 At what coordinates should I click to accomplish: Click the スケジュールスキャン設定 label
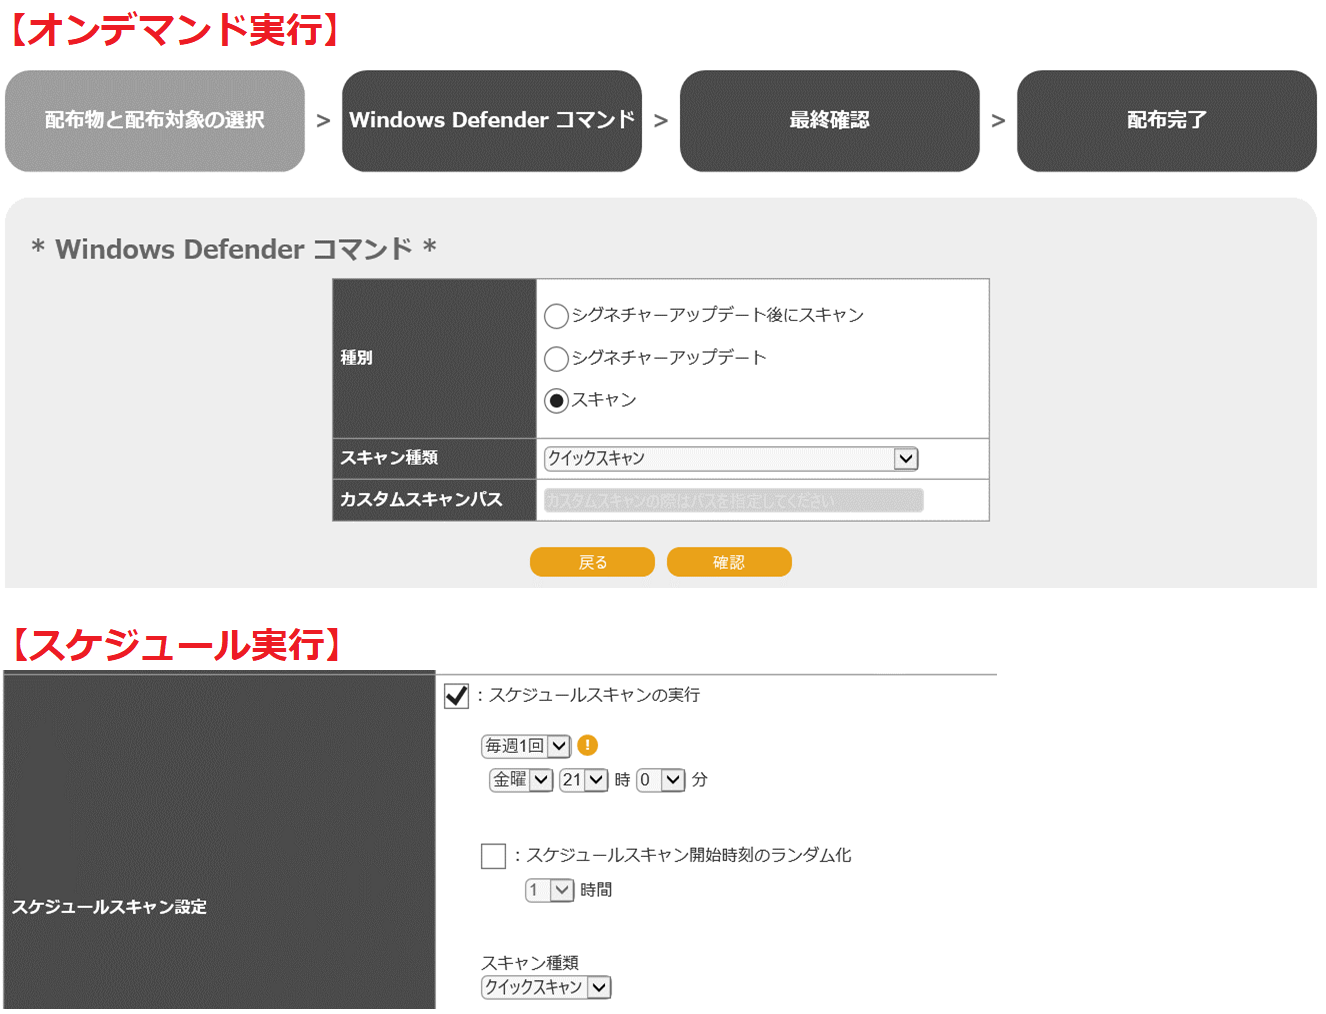[109, 907]
